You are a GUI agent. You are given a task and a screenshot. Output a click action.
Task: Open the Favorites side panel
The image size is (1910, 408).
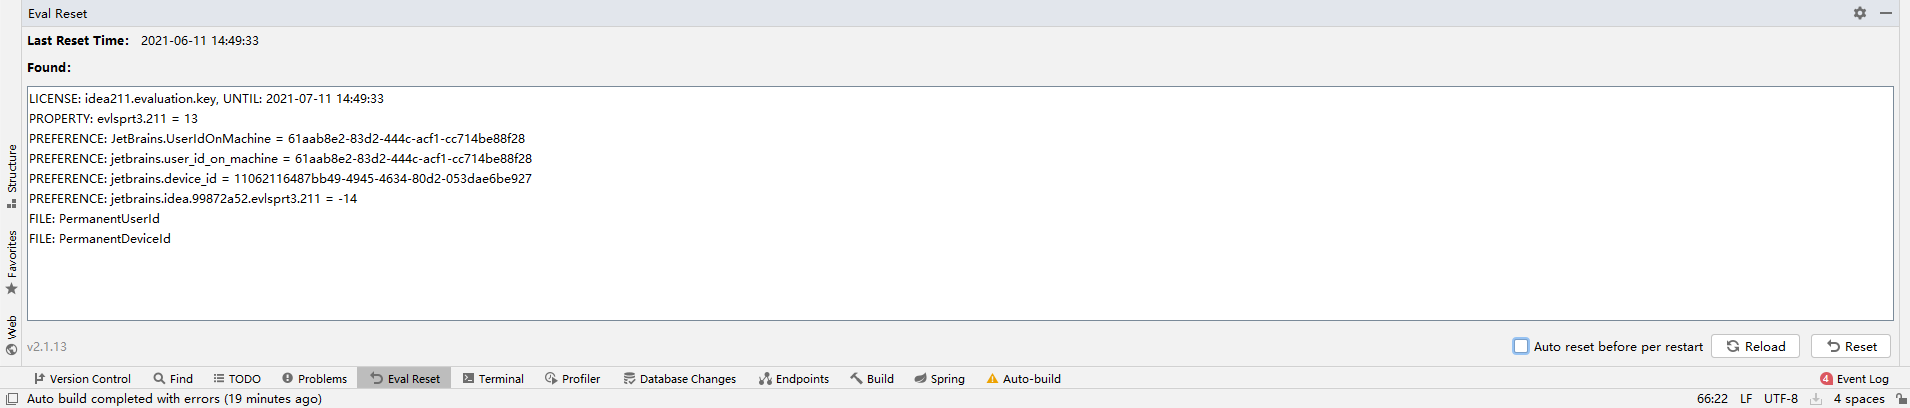point(12,262)
